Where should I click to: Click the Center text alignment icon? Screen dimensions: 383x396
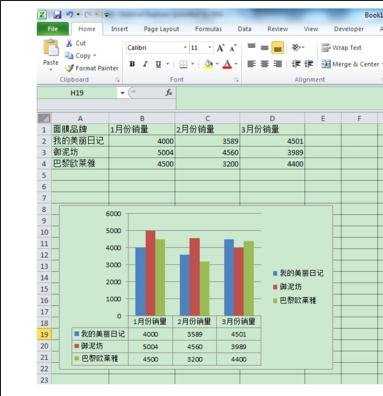pos(265,64)
